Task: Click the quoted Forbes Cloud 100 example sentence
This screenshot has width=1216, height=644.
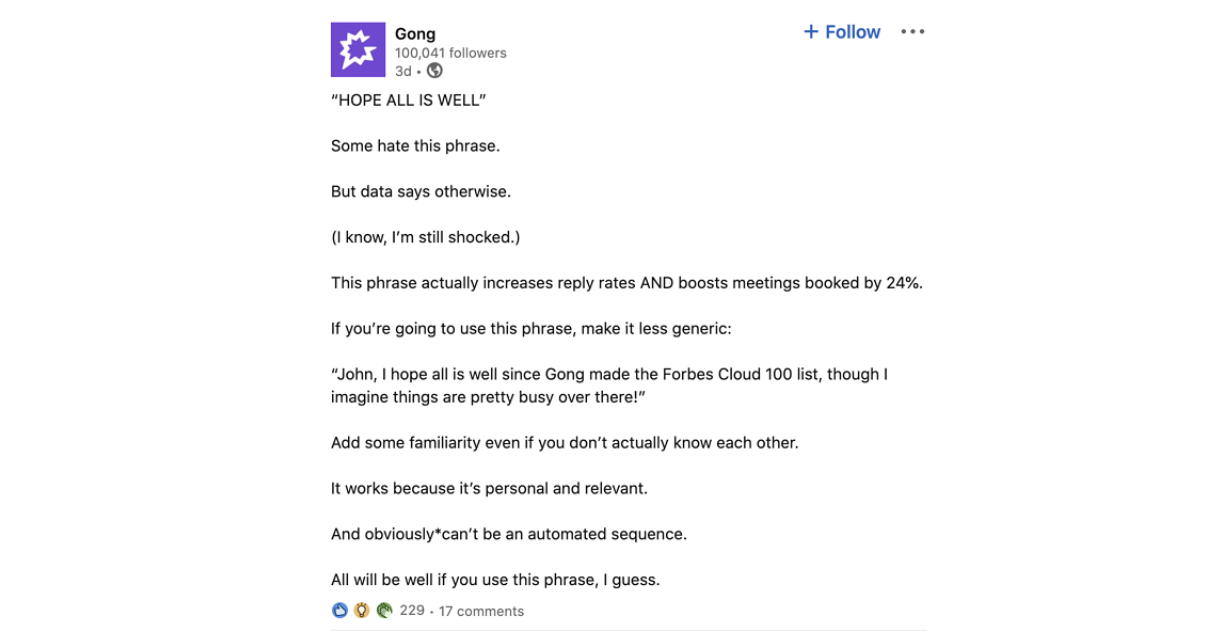Action: (609, 386)
